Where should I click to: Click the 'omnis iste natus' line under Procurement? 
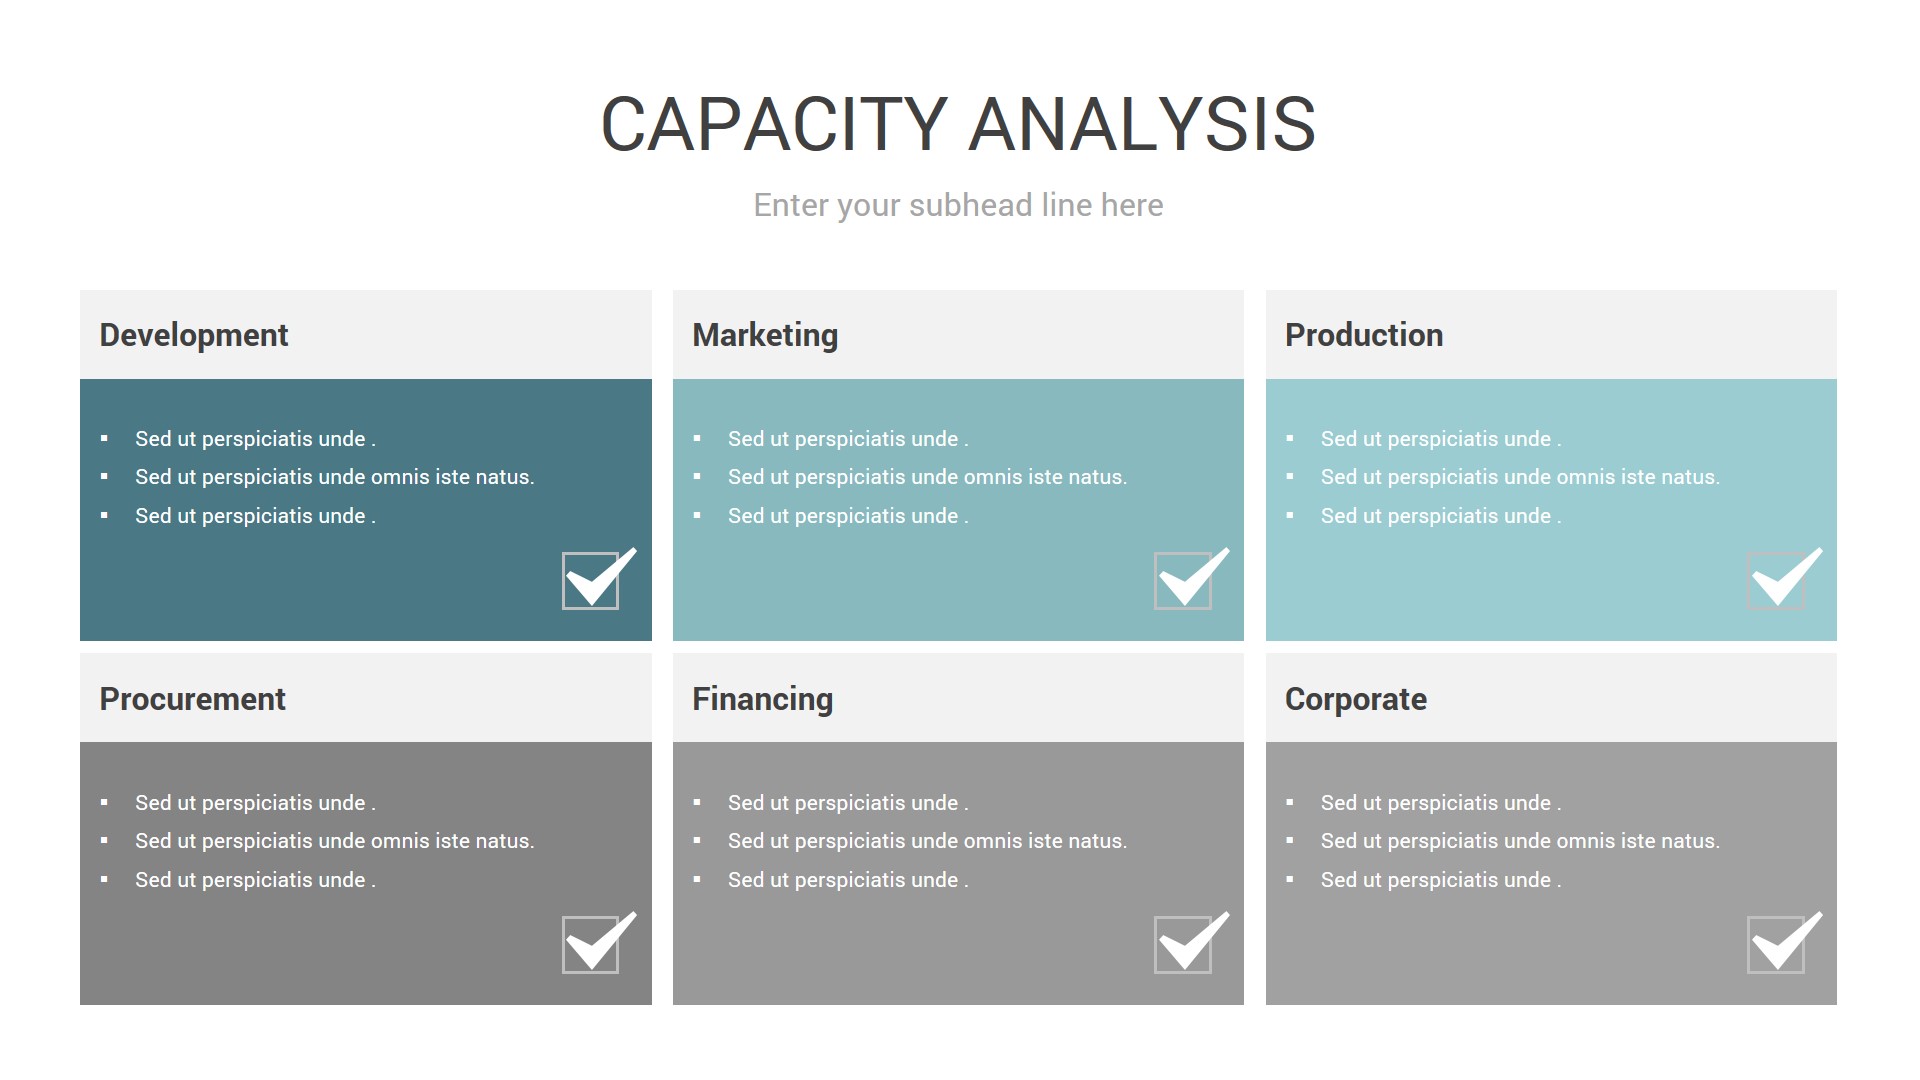pos(335,841)
